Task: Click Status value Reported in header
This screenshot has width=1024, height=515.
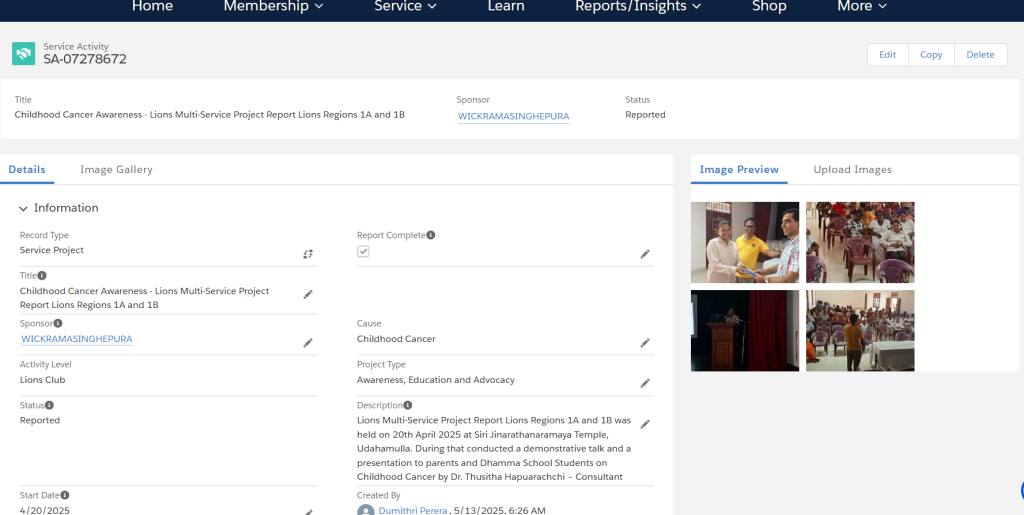Action: tap(645, 115)
